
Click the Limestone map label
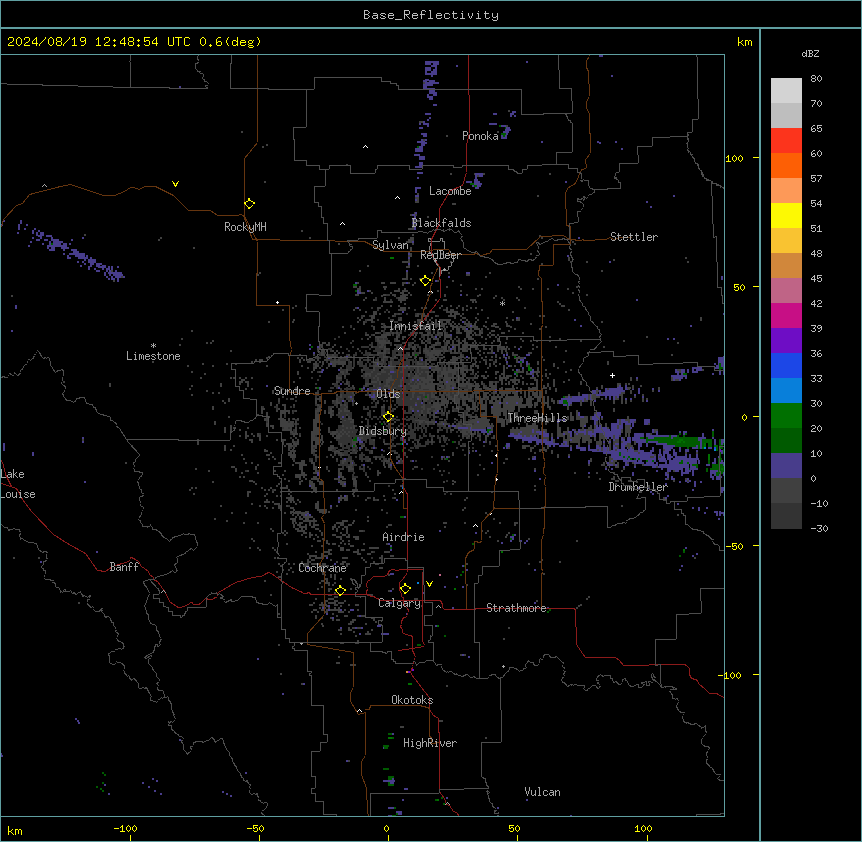153,356
